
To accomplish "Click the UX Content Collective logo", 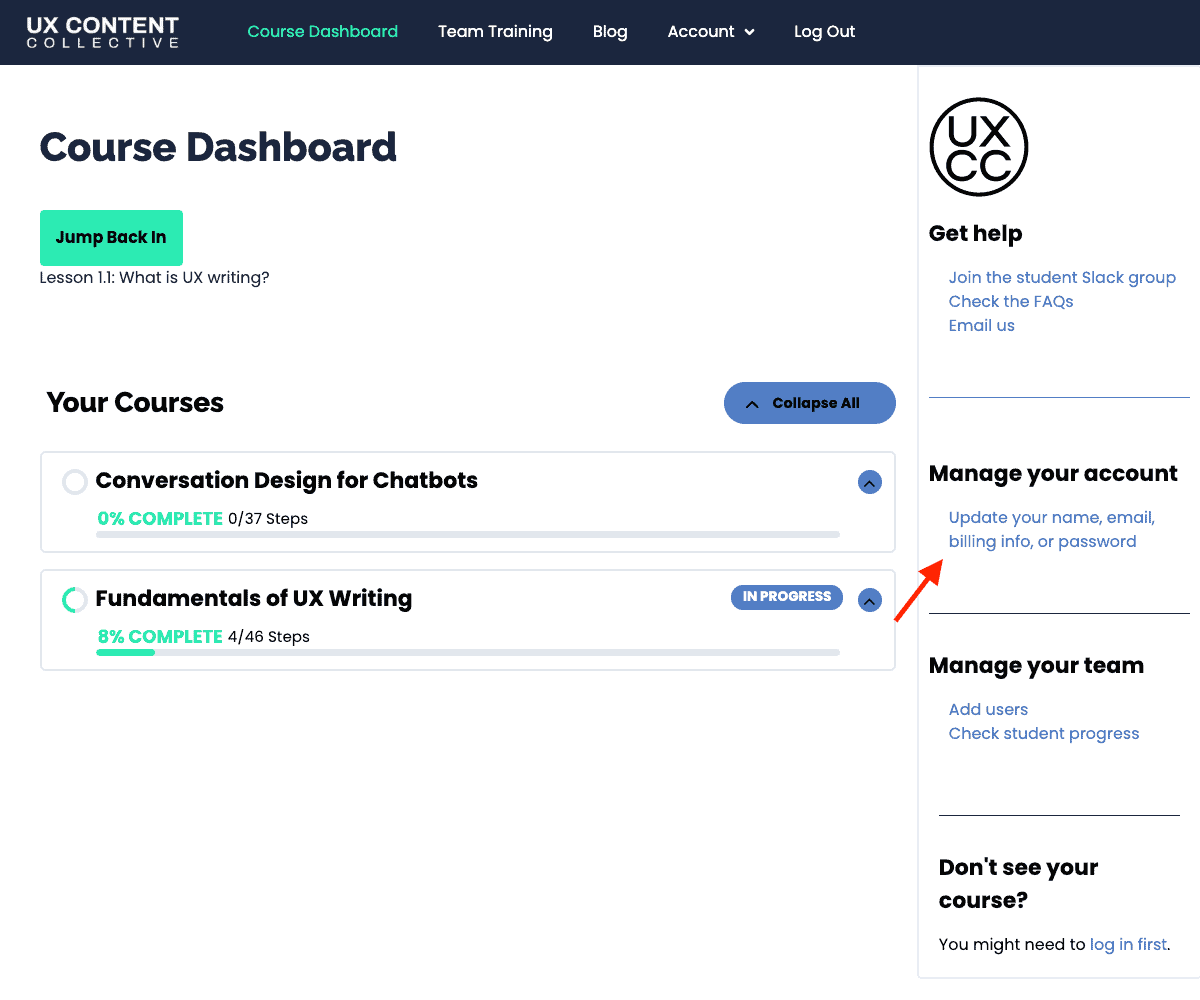I will pyautogui.click(x=103, y=32).
